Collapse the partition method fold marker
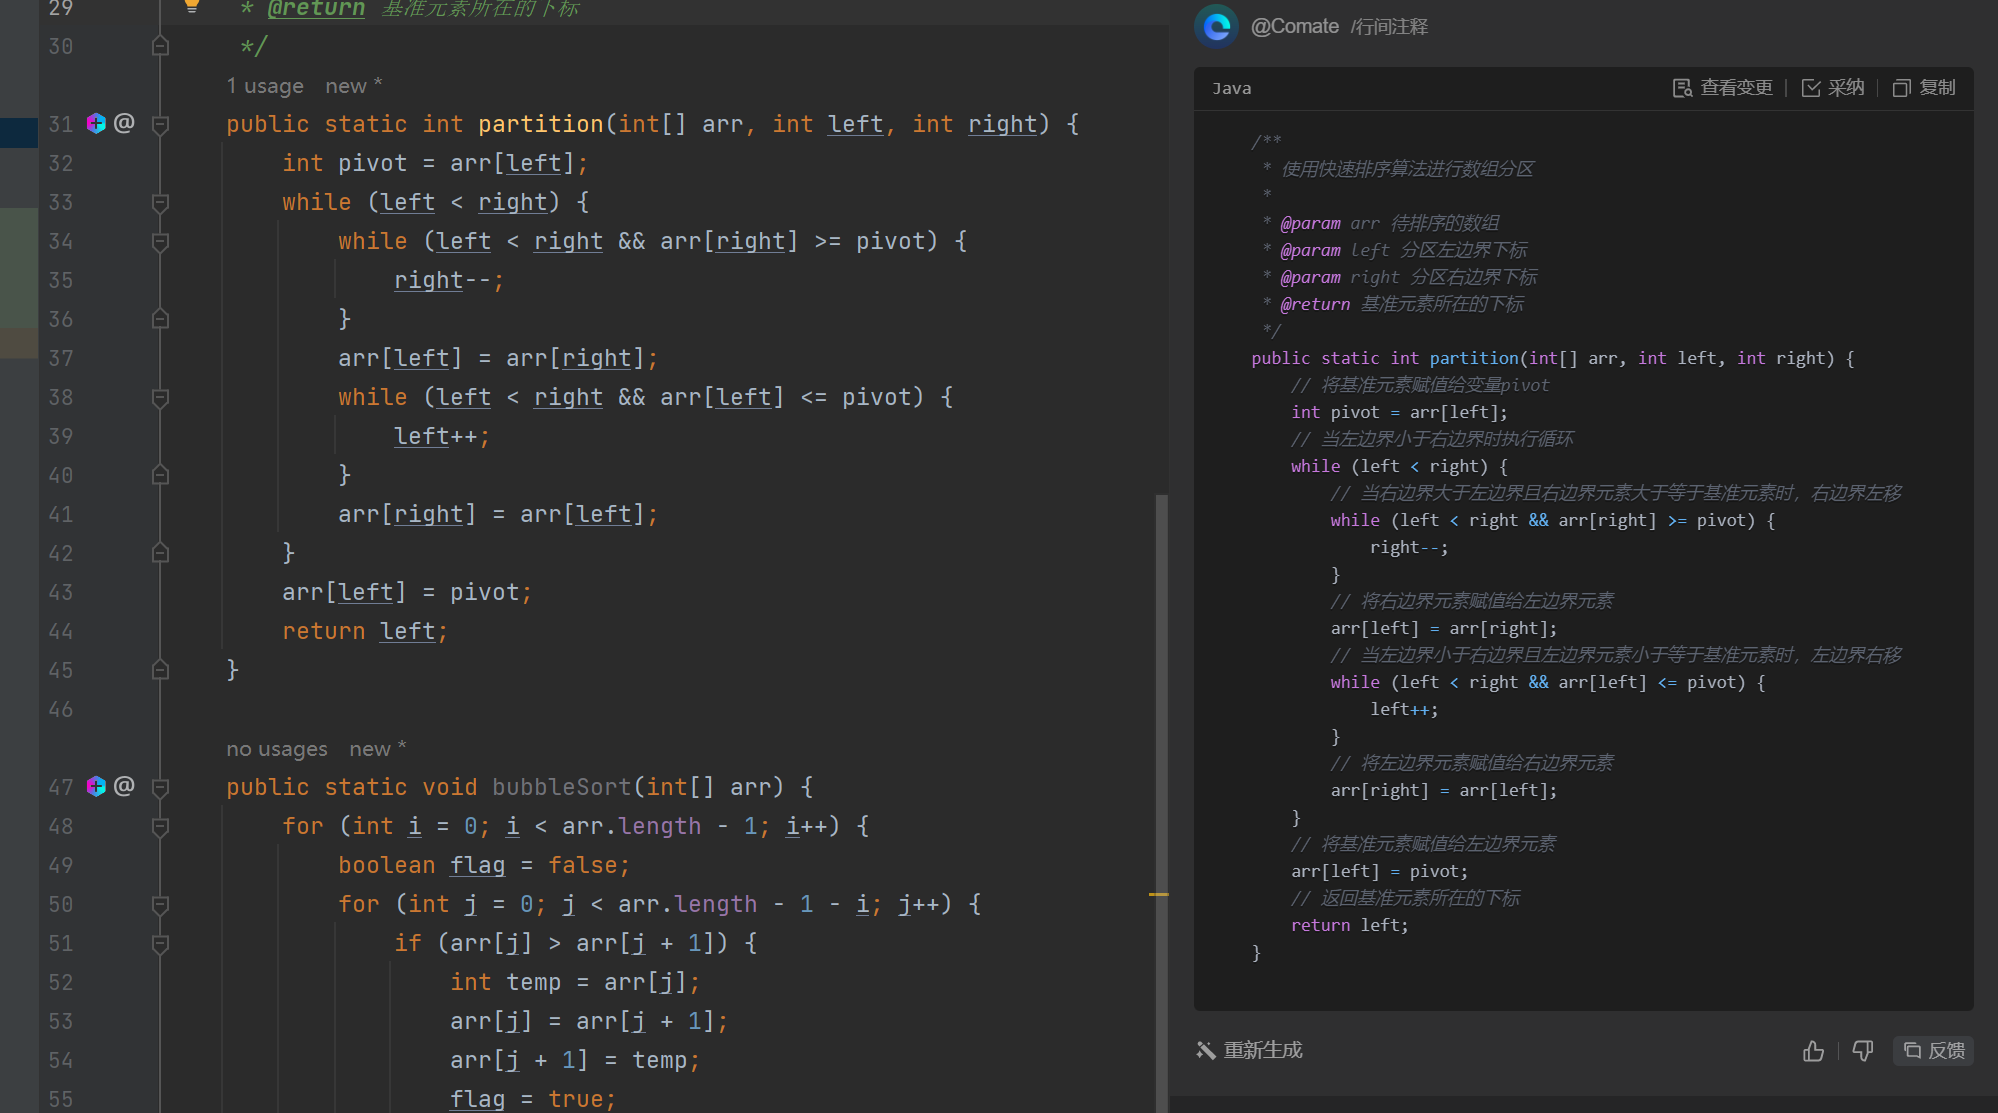This screenshot has height=1113, width=1998. [160, 124]
